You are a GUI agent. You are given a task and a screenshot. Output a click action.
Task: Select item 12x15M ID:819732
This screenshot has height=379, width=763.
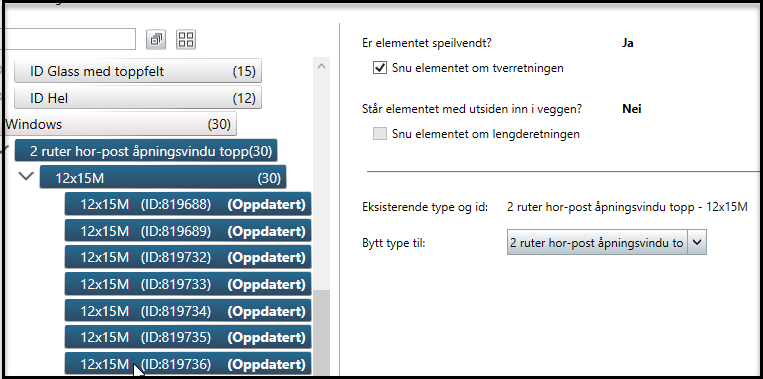click(x=188, y=257)
